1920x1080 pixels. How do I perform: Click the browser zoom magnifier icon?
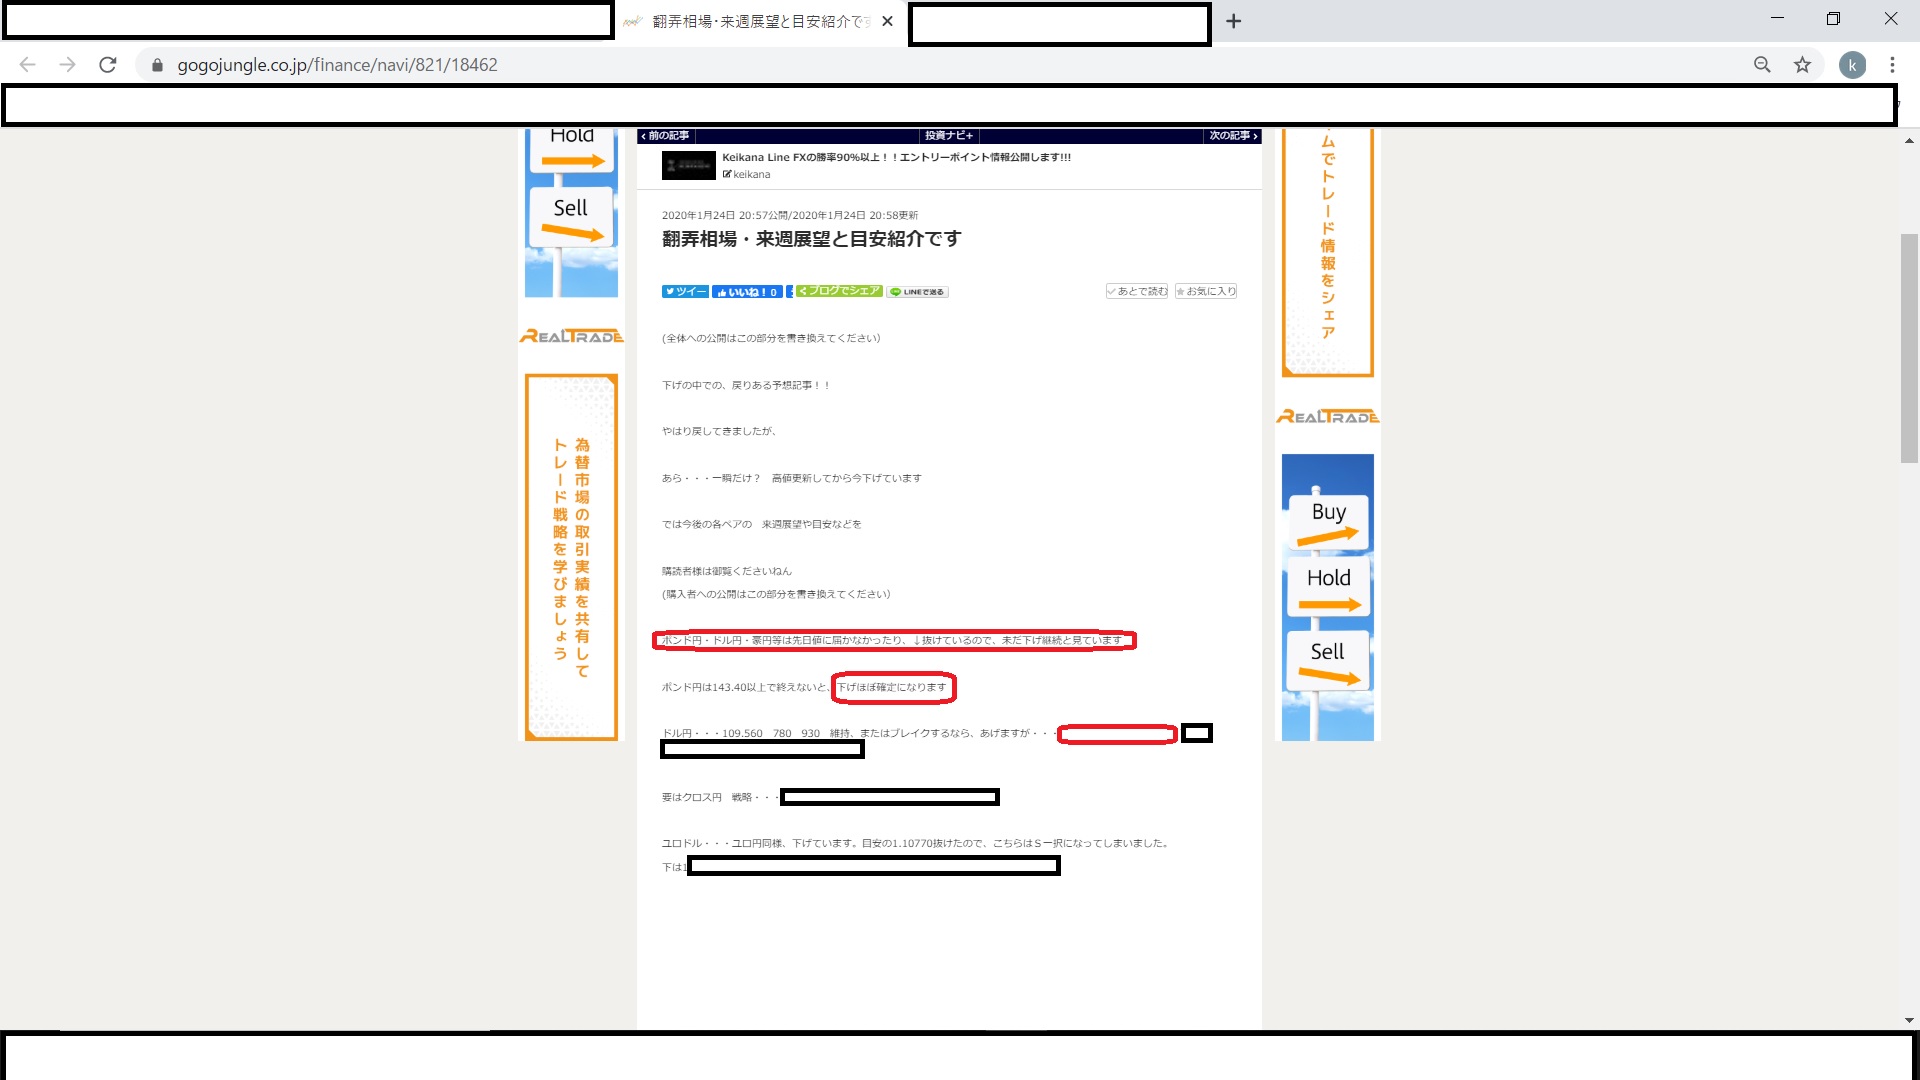click(1762, 65)
